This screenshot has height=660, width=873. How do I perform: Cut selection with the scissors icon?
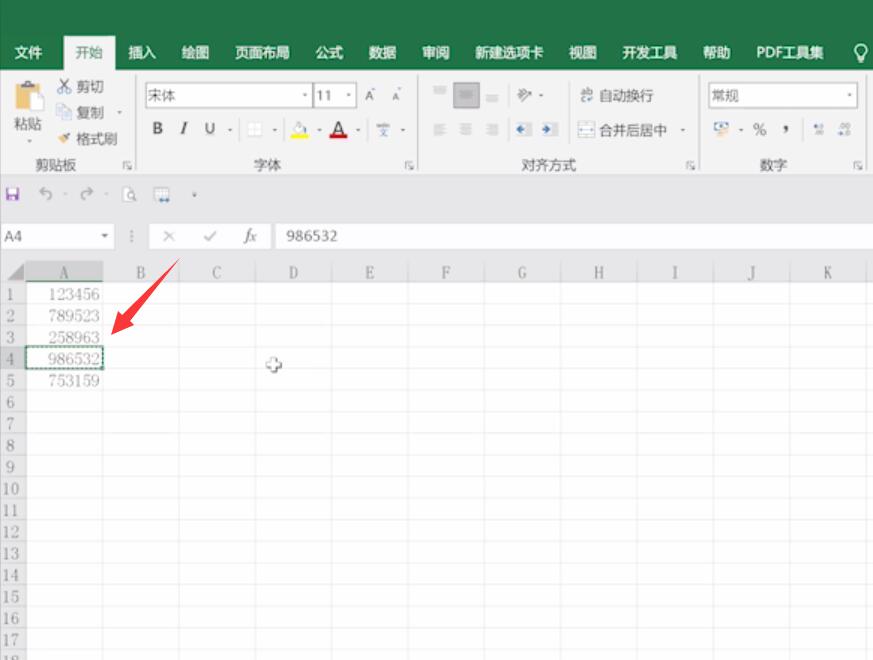(x=65, y=86)
